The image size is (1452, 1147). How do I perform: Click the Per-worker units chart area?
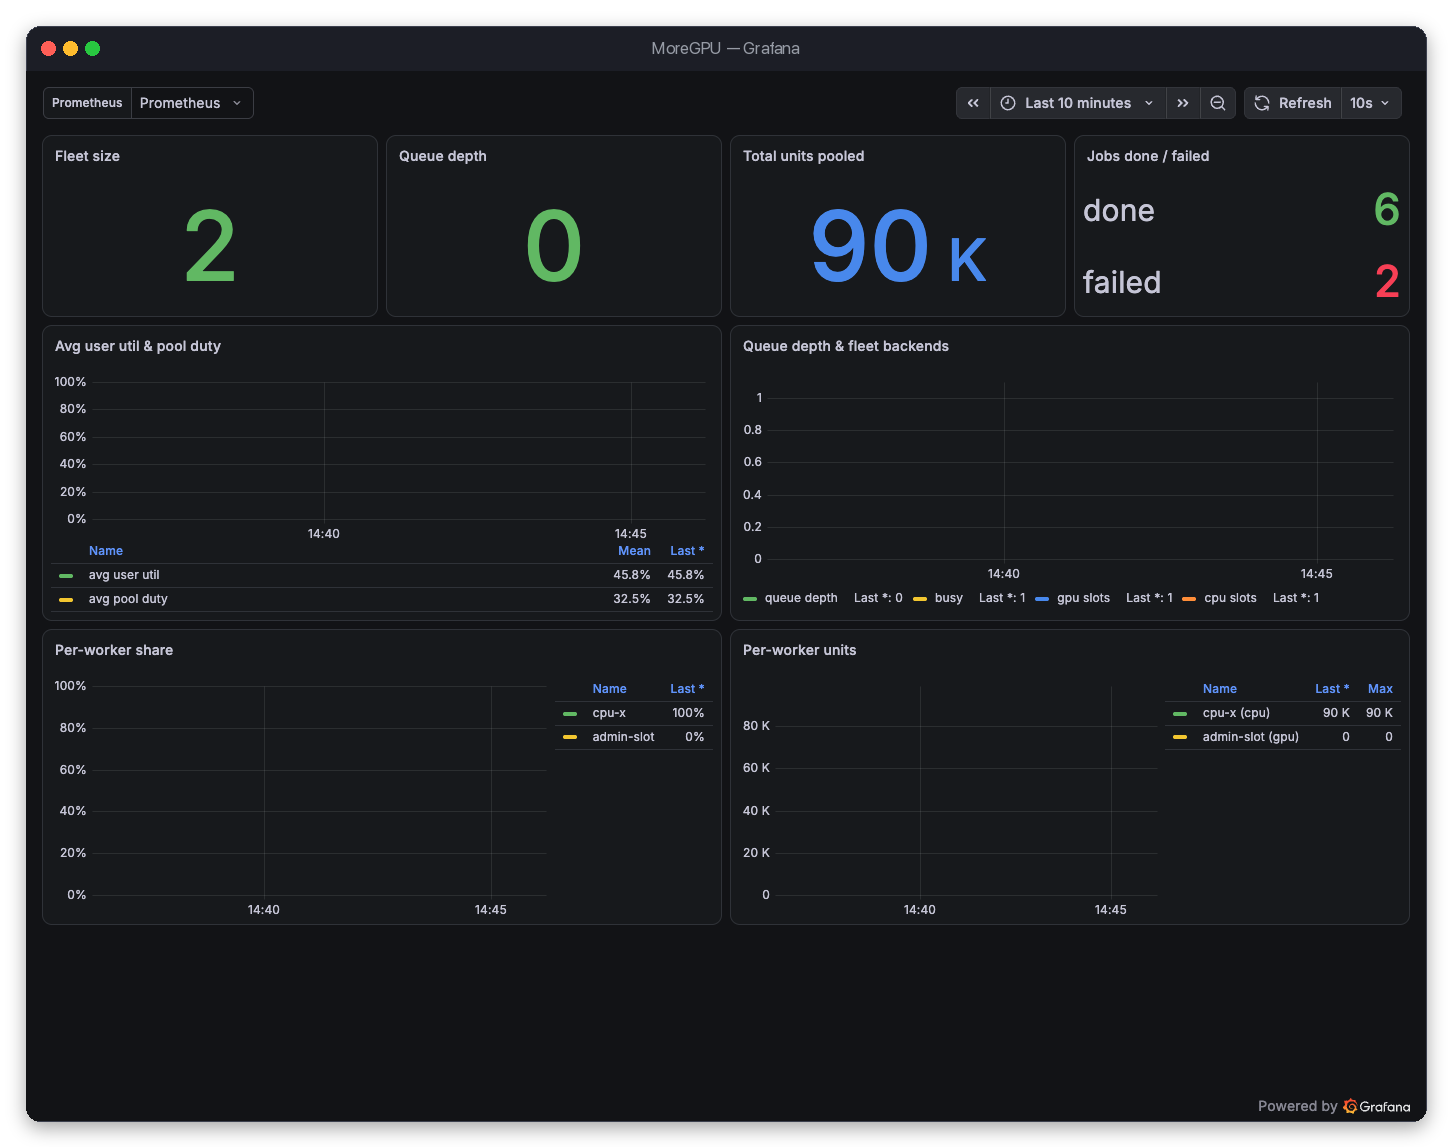point(966,790)
